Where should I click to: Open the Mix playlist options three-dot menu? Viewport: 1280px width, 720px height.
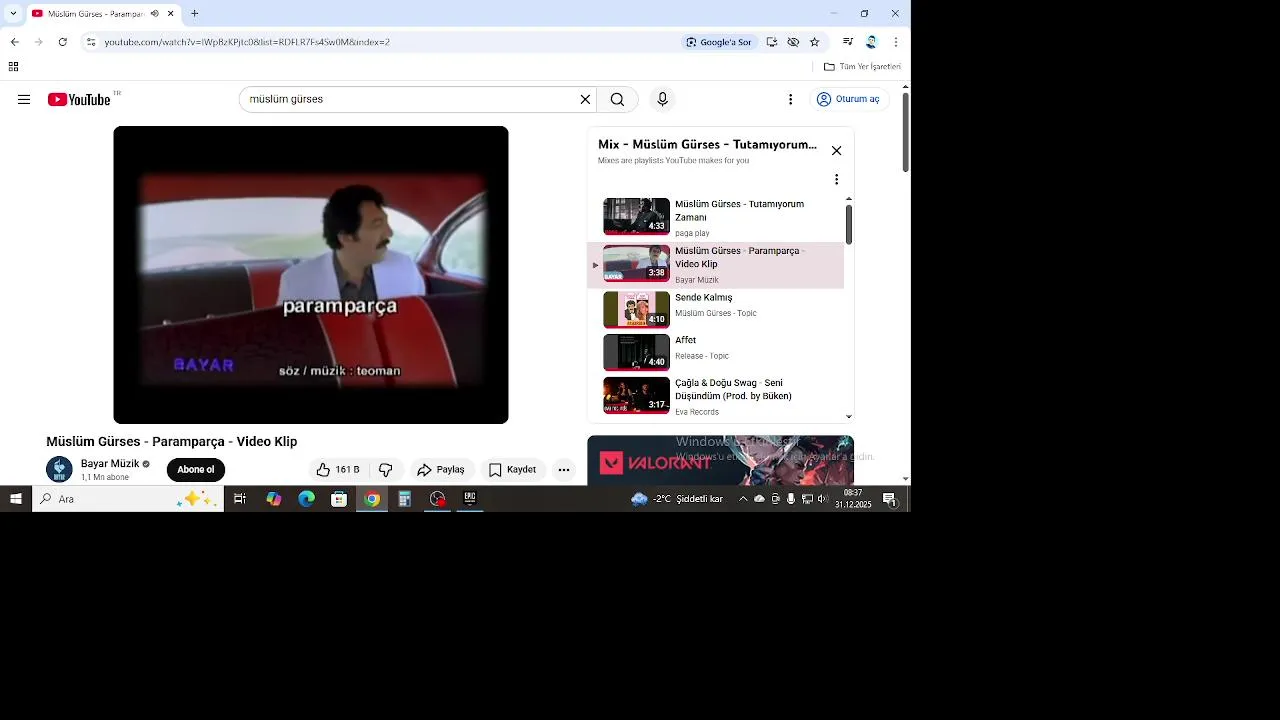836,180
